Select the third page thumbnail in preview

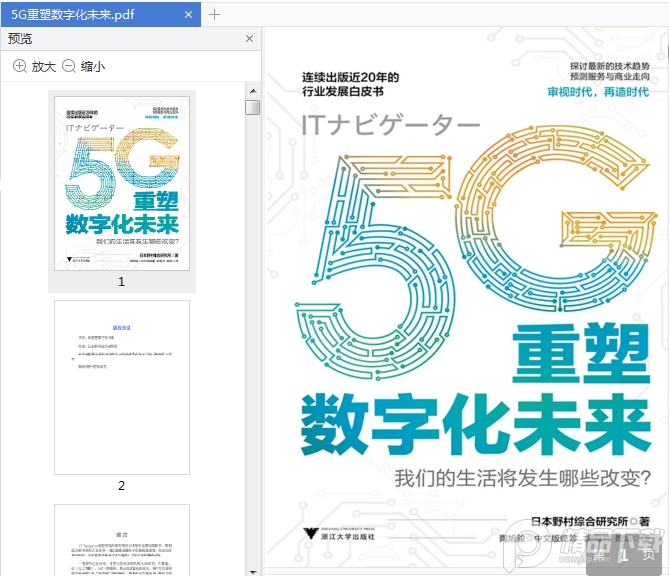point(122,540)
